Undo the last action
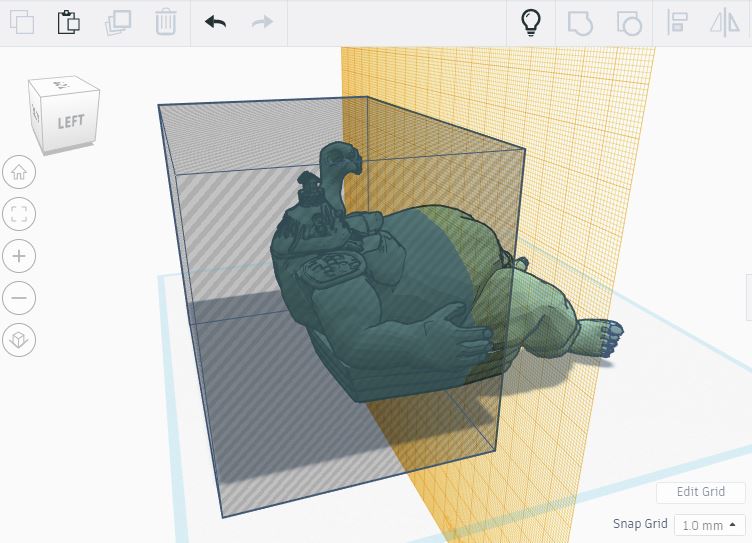The width and height of the screenshot is (752, 543). click(x=215, y=22)
